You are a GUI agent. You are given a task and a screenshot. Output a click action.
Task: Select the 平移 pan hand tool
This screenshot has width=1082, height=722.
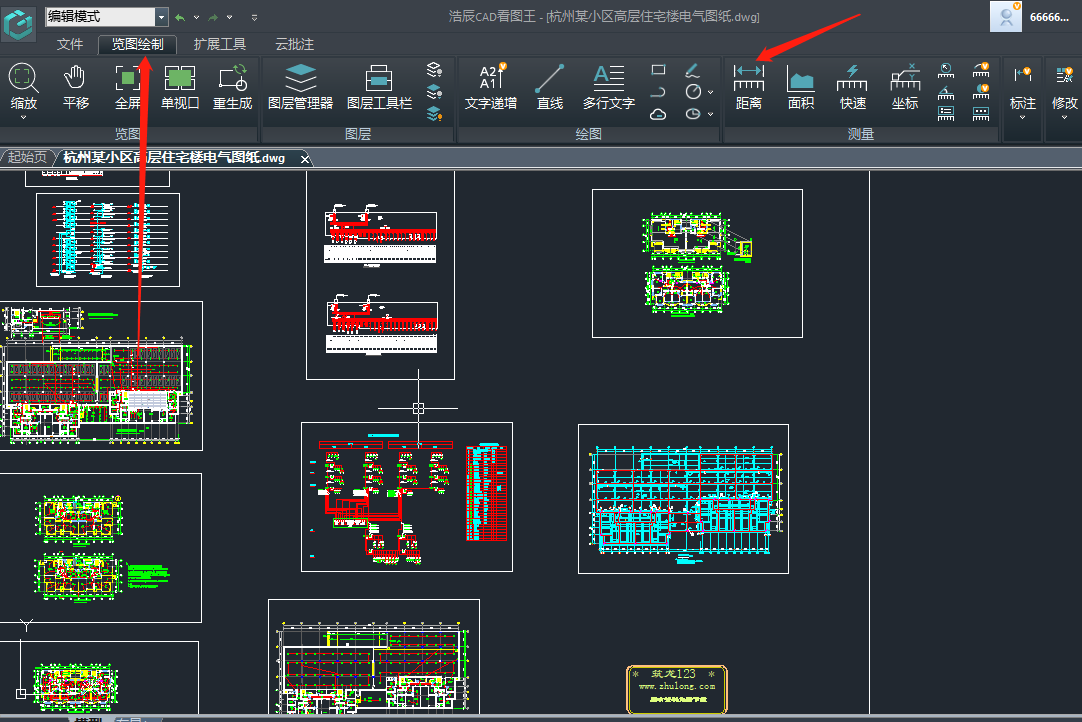pyautogui.click(x=75, y=85)
